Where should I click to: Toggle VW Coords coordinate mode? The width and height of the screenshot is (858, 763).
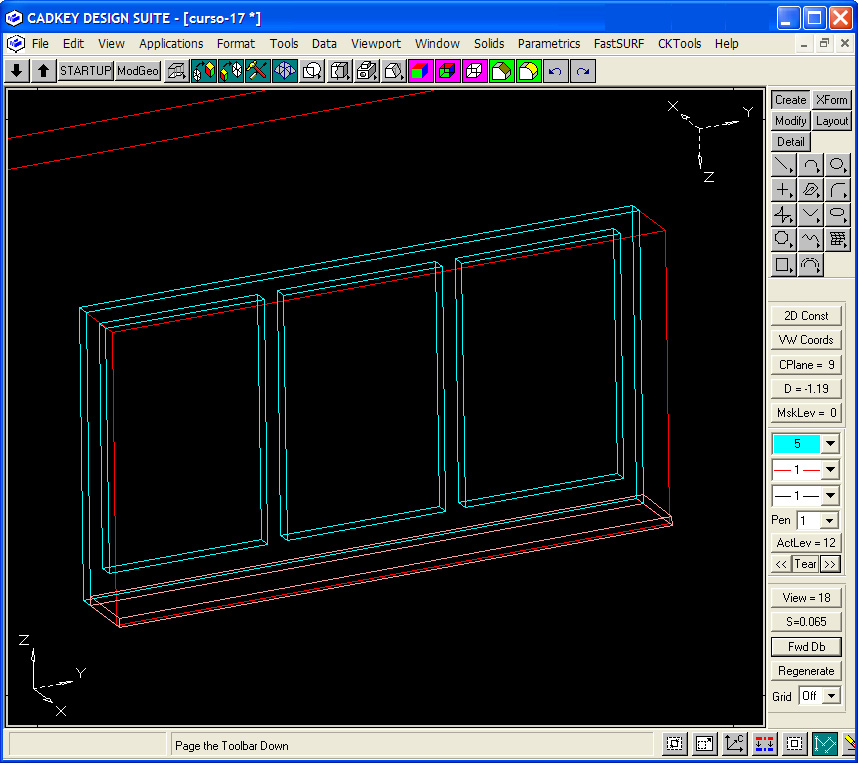(x=805, y=340)
